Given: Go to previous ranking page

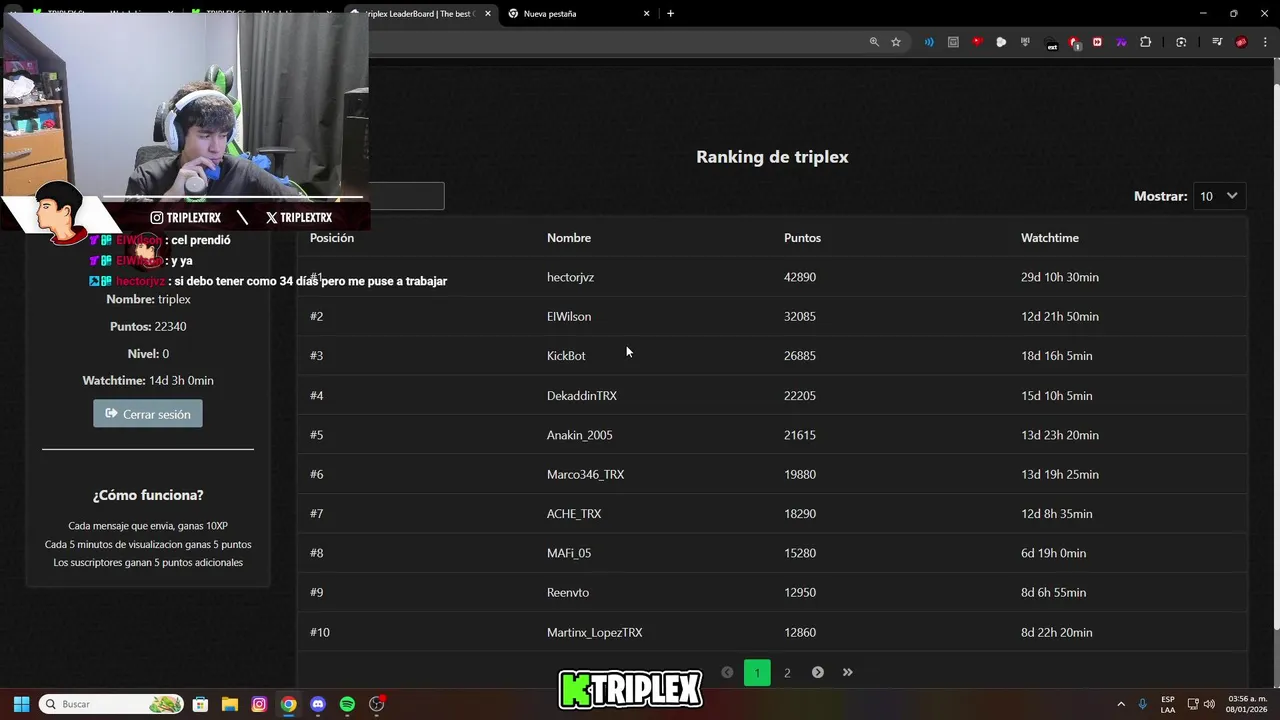Looking at the screenshot, I should (x=727, y=672).
